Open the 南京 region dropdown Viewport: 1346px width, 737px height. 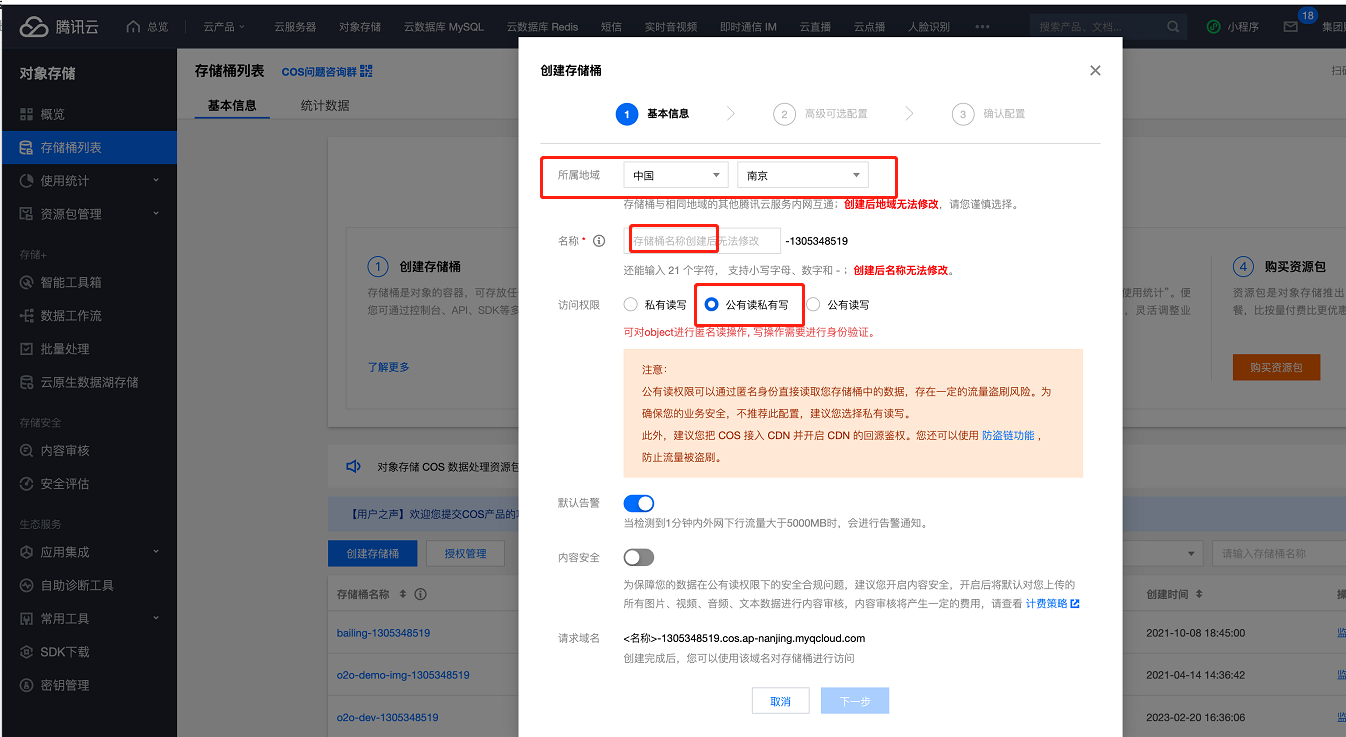pyautogui.click(x=803, y=175)
